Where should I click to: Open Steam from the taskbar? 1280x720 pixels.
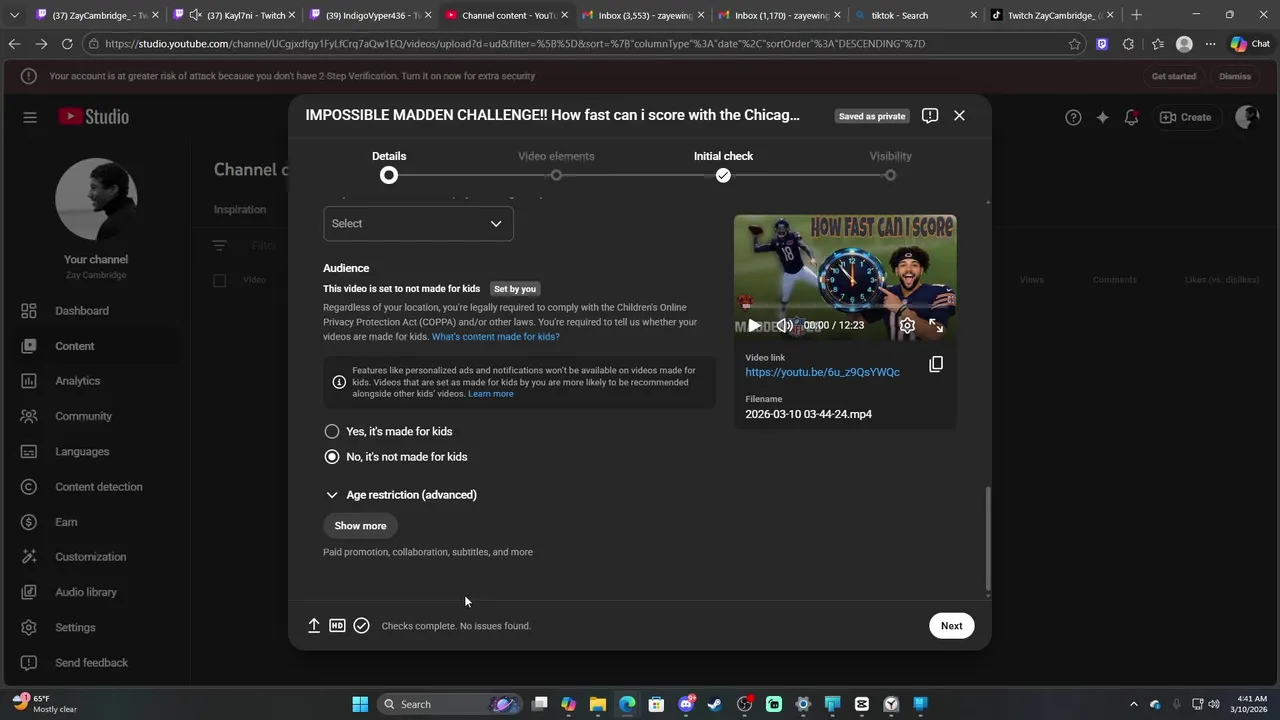click(715, 704)
